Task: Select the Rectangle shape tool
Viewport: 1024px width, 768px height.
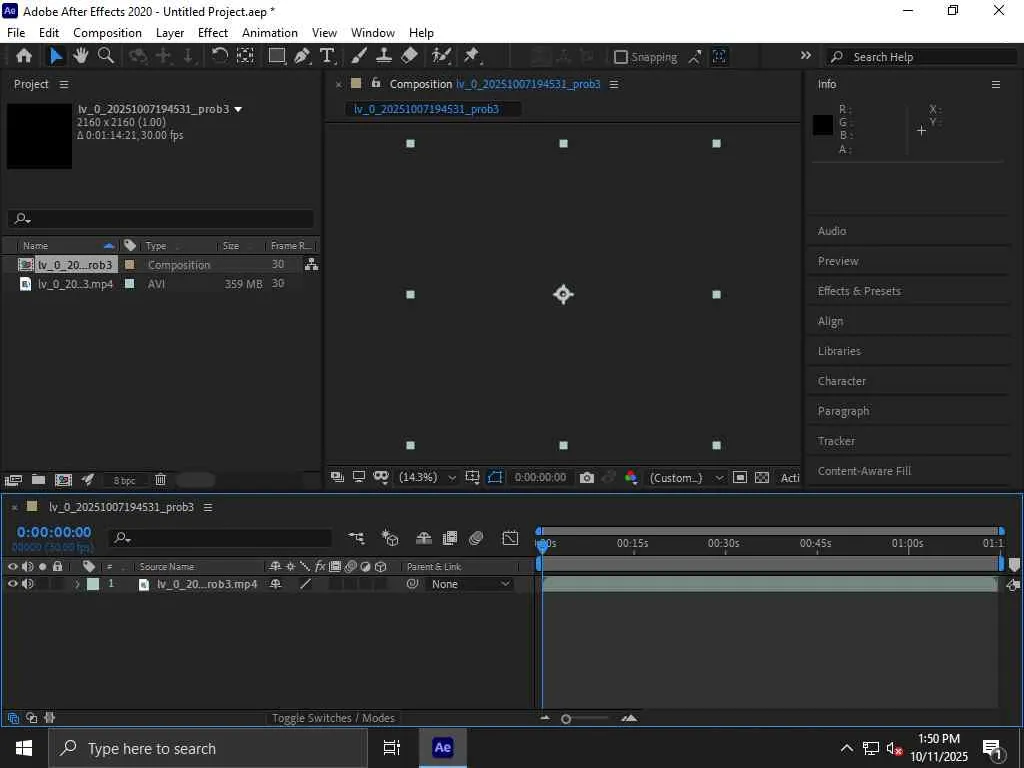Action: pyautogui.click(x=277, y=56)
